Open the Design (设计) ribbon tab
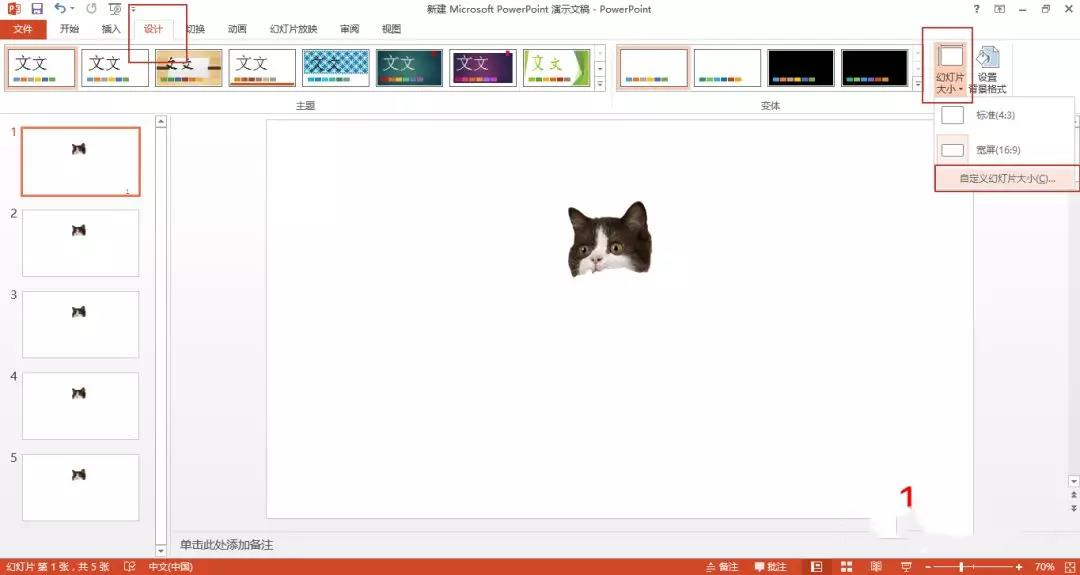Viewport: 1080px width, 575px height. pyautogui.click(x=153, y=29)
